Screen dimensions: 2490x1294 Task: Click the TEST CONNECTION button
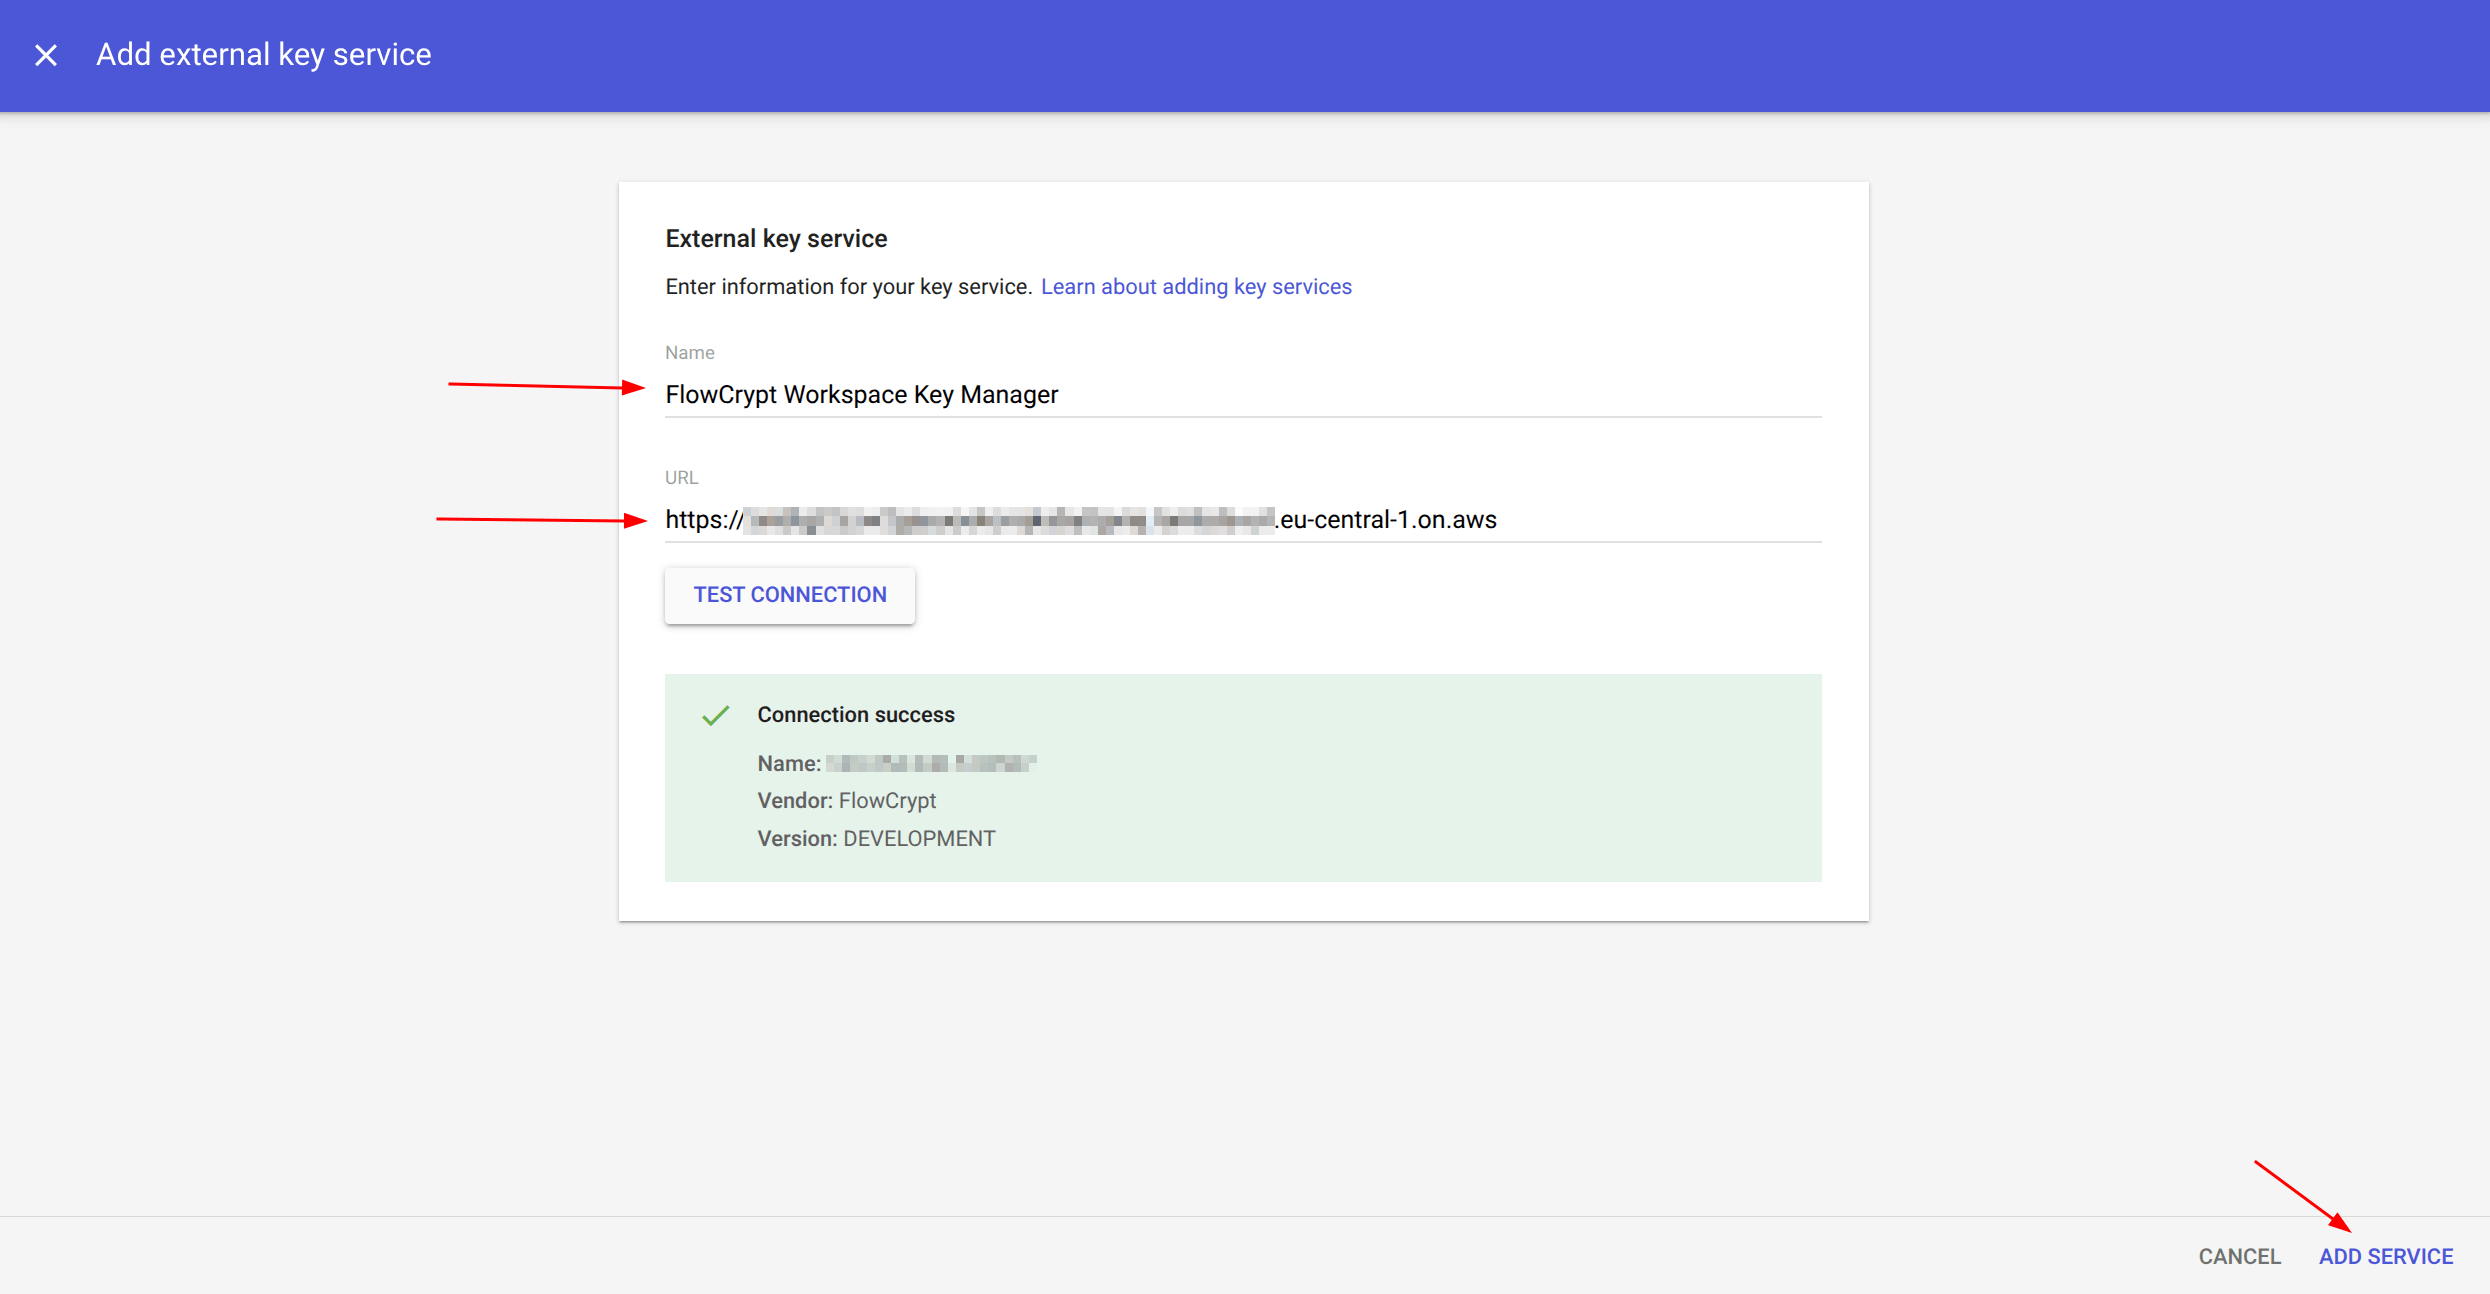tap(790, 595)
